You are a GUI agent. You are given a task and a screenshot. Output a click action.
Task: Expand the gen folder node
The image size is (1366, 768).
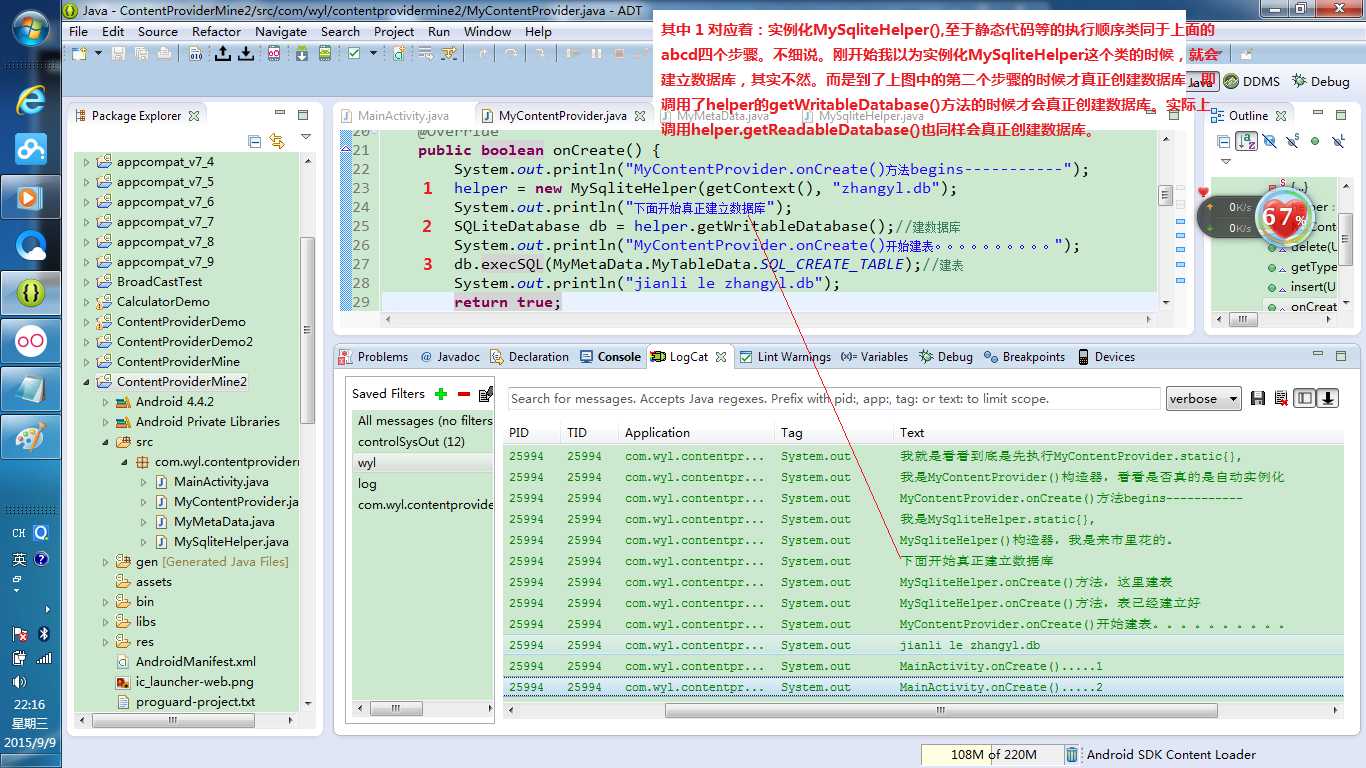pos(105,562)
